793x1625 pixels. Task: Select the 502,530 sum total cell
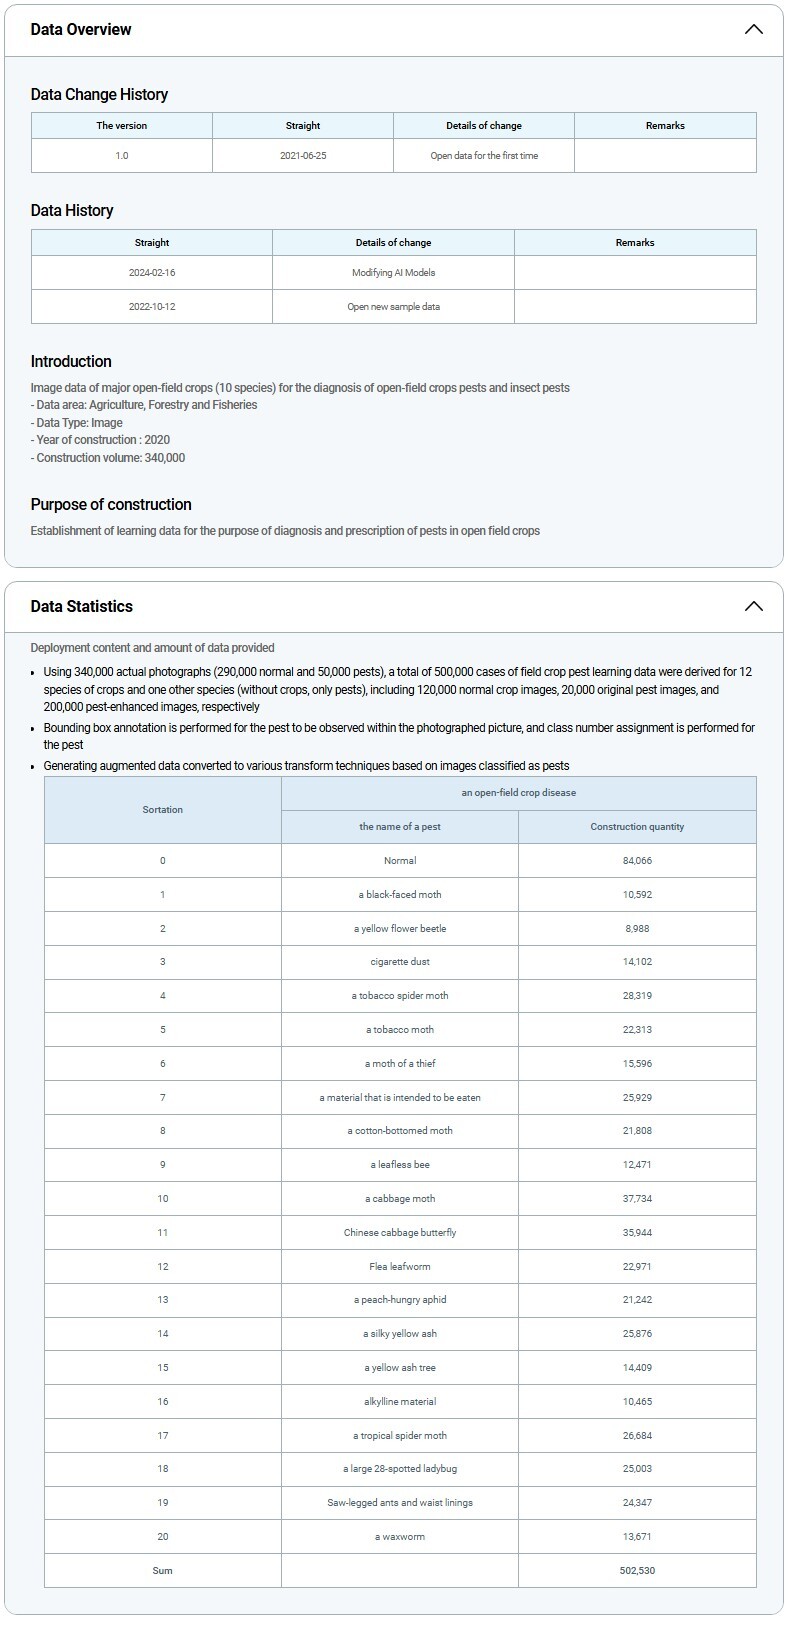click(637, 1571)
